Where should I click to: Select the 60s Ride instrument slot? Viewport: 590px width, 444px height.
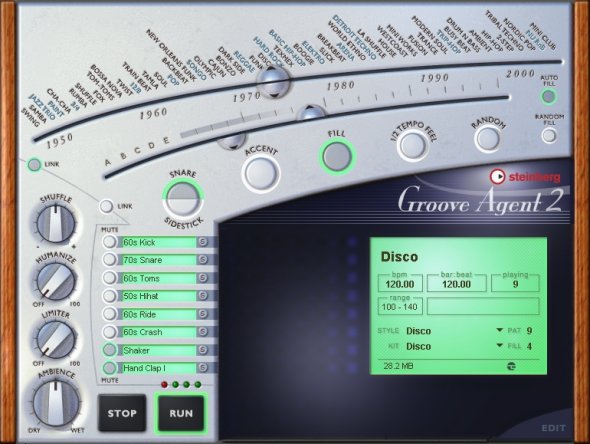tap(158, 314)
